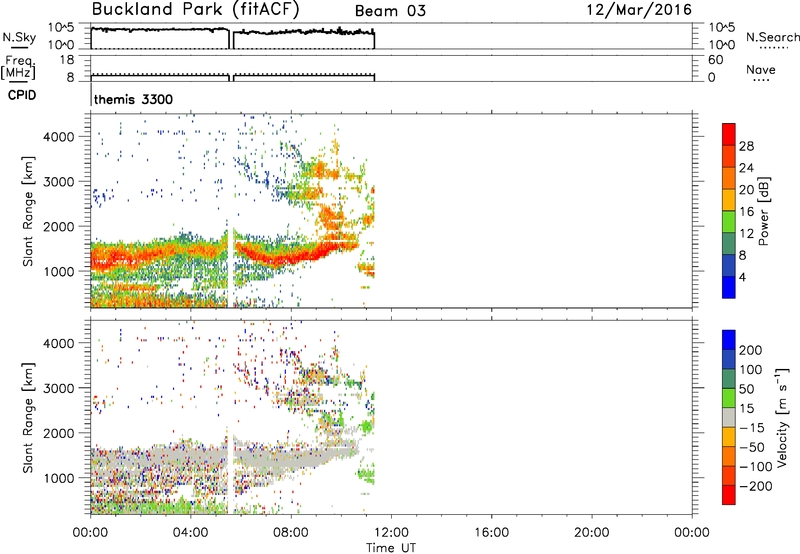This screenshot has height=554, width=800.
Task: Click the '16:00' time tick label
Action: tap(491, 533)
